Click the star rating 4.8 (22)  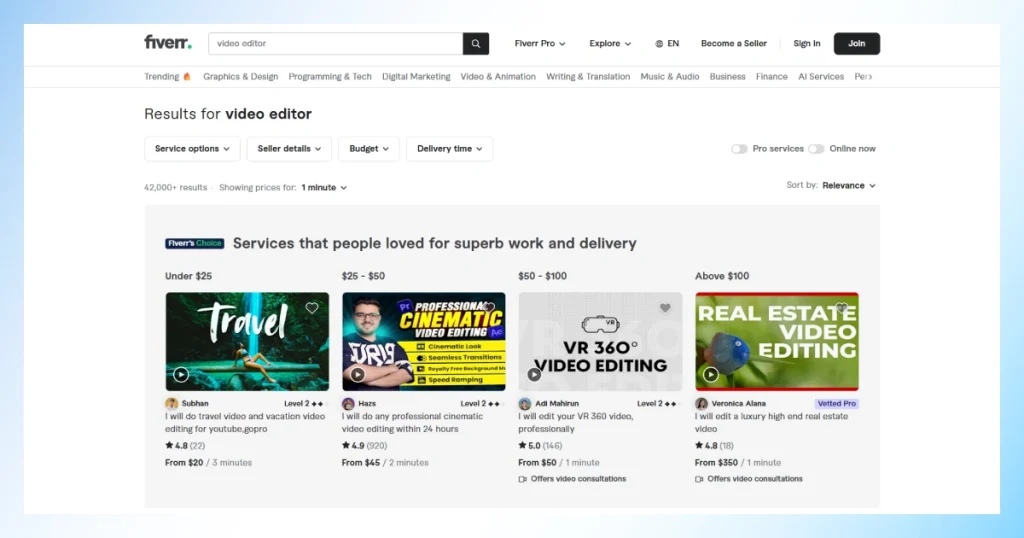[185, 446]
